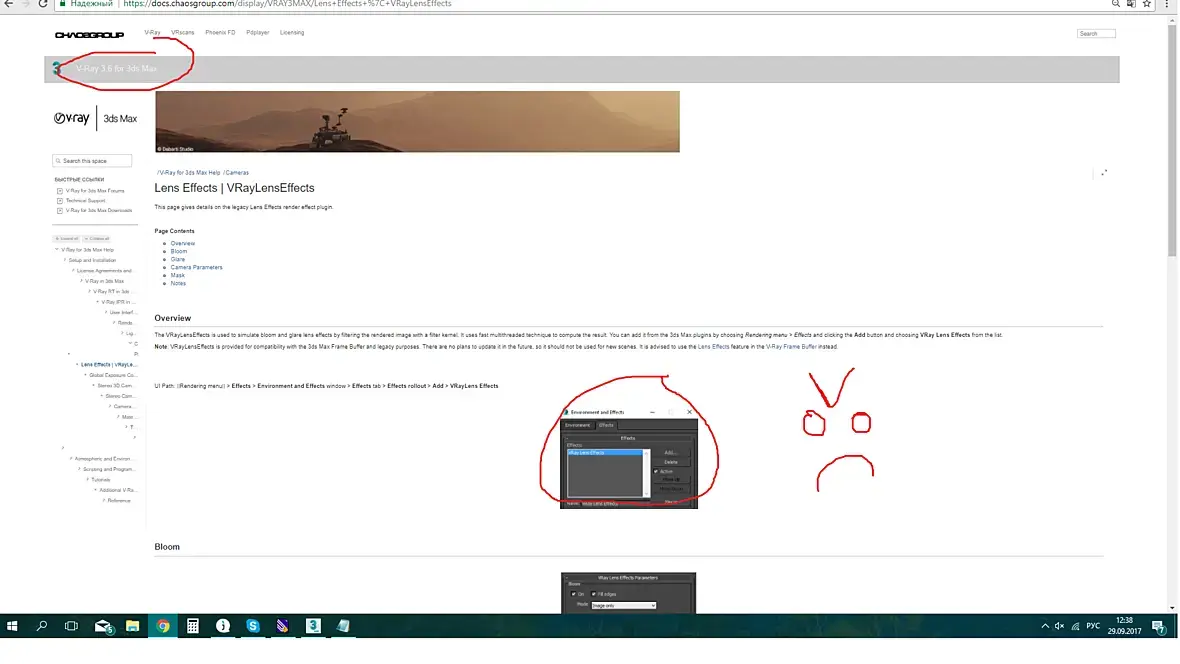Toggle the V-Ray IPR tree arrow

tap(98, 302)
